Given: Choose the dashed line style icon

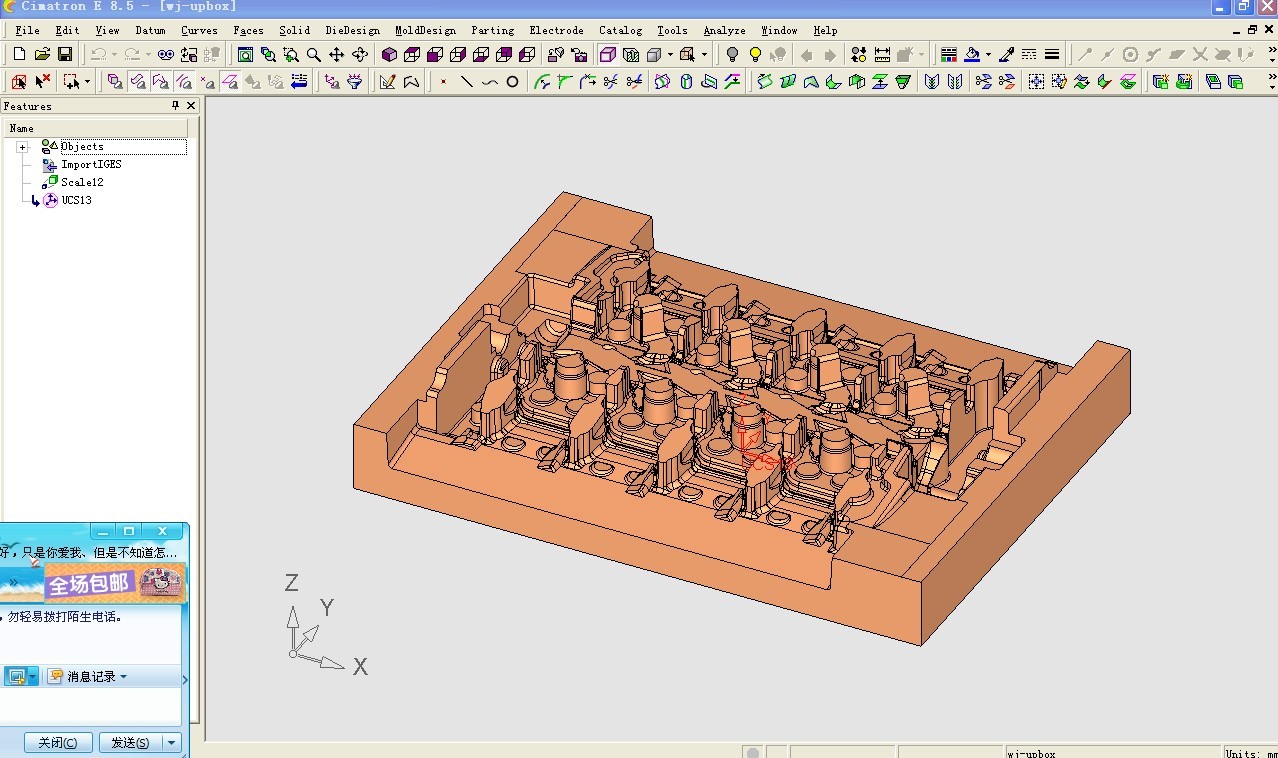Looking at the screenshot, I should [x=1029, y=54].
